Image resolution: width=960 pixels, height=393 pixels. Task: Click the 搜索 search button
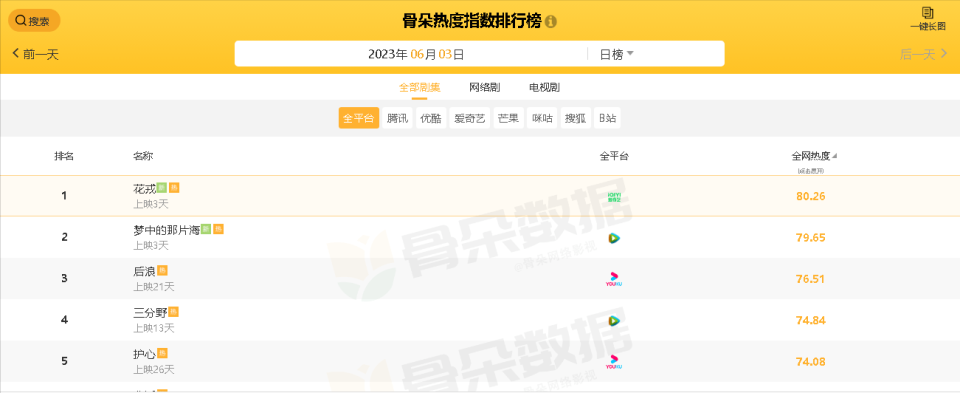tap(34, 21)
